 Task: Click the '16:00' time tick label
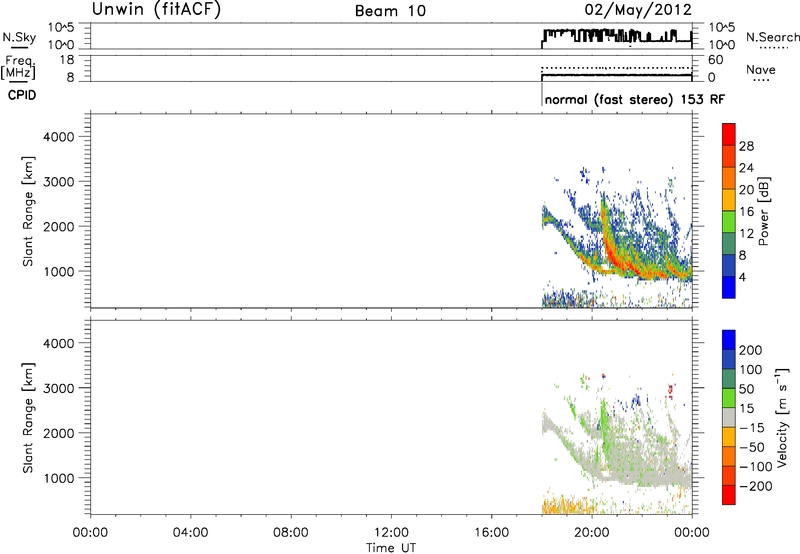491,533
